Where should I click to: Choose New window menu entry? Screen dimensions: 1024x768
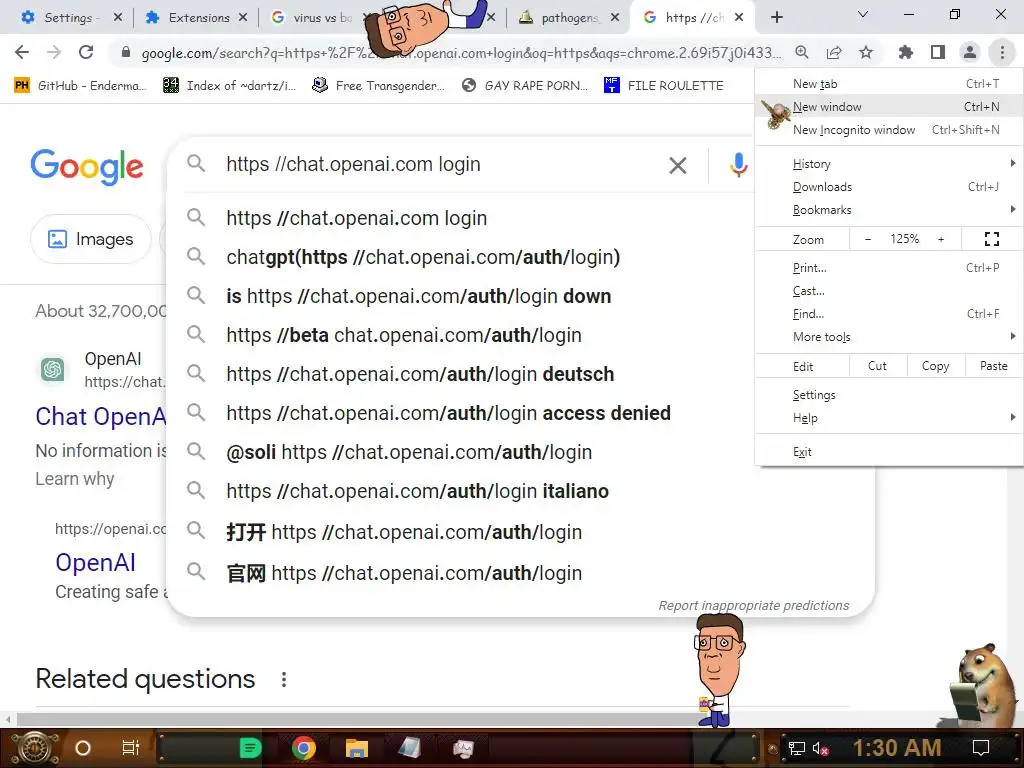[x=889, y=106]
